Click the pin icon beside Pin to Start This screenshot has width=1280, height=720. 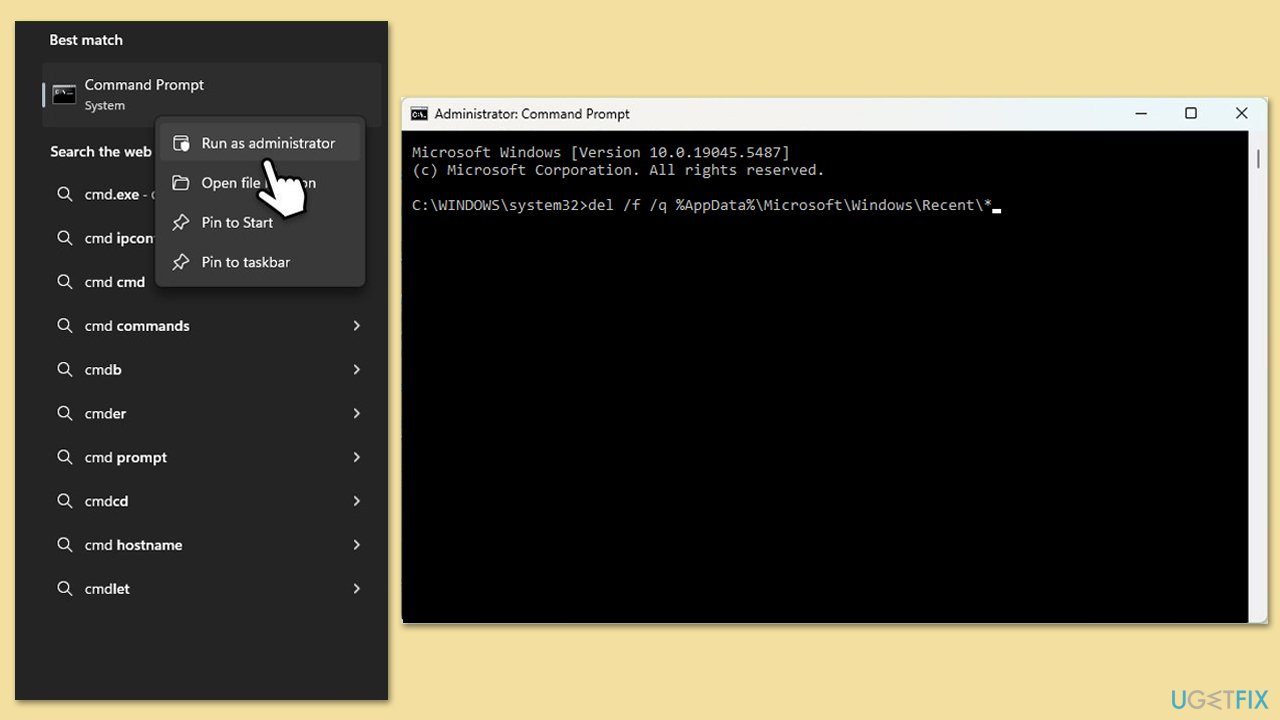181,222
